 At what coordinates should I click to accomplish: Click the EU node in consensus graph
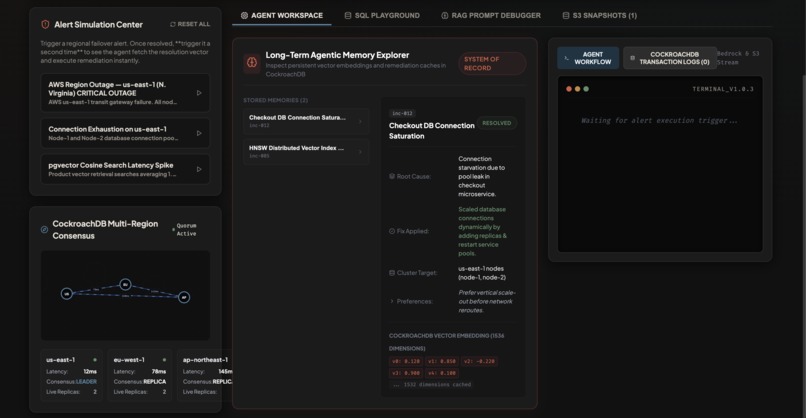coord(125,284)
